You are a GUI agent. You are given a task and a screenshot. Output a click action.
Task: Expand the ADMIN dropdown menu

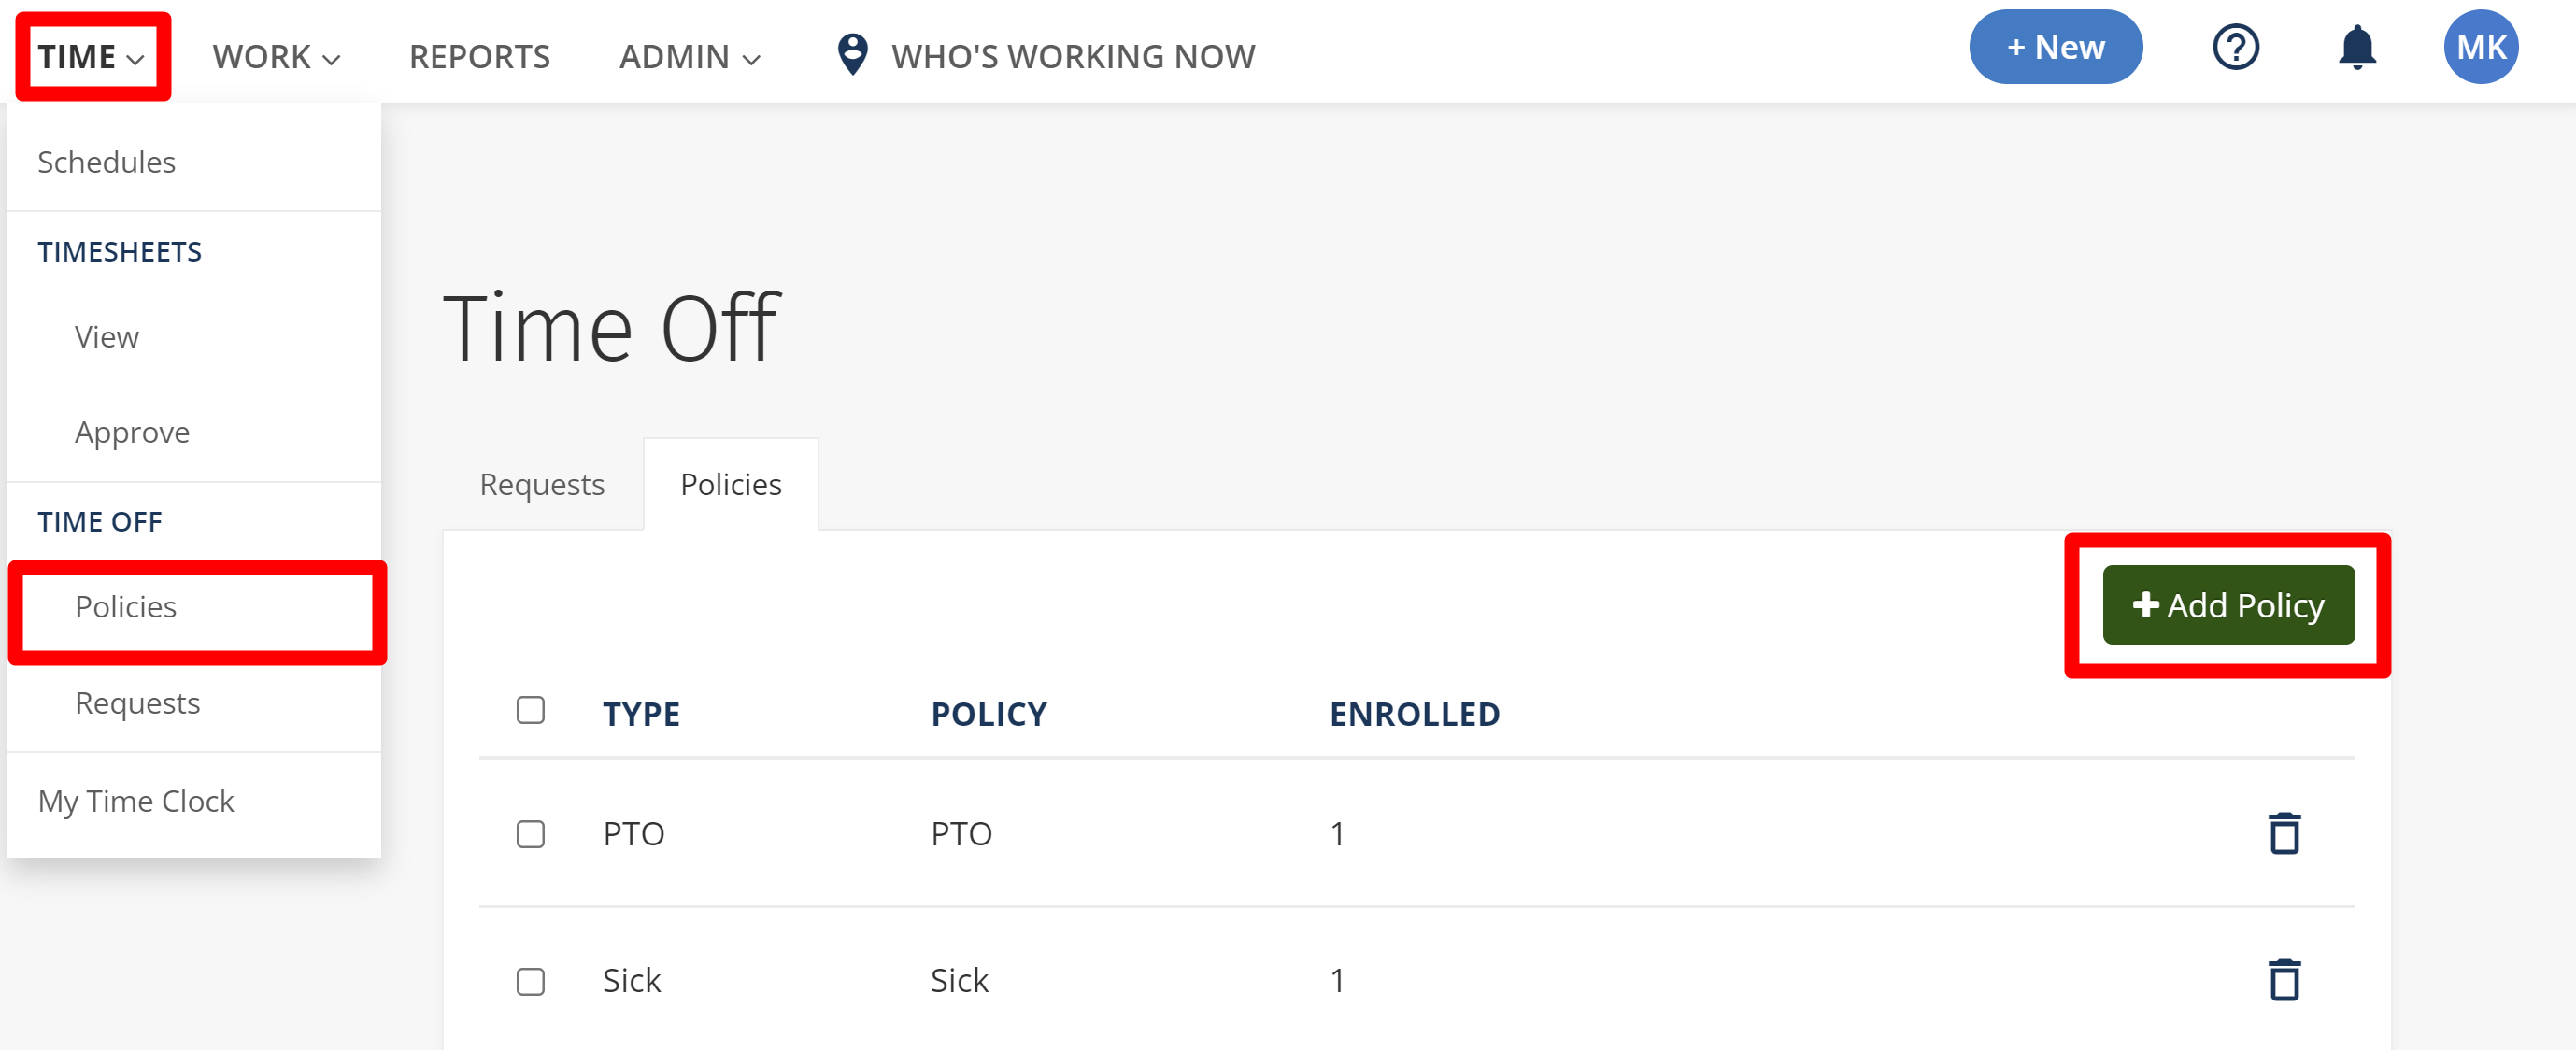click(x=689, y=57)
